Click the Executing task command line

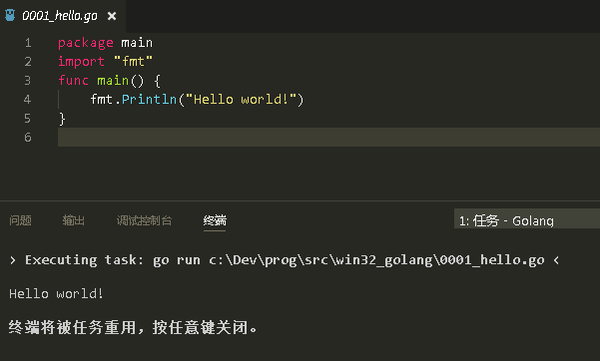point(284,260)
